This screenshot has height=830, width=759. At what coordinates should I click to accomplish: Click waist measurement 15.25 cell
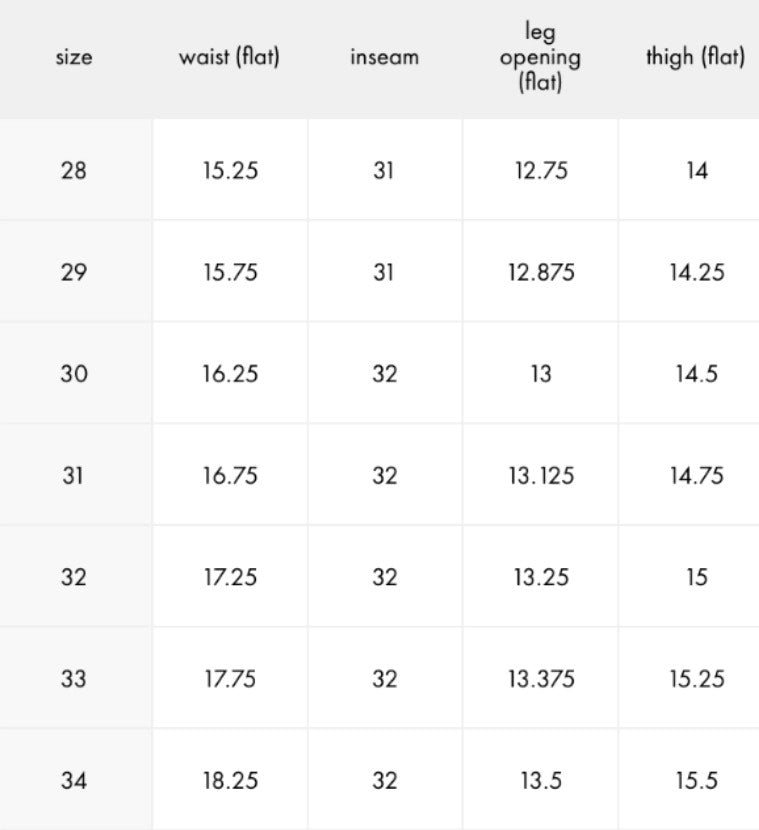point(230,171)
